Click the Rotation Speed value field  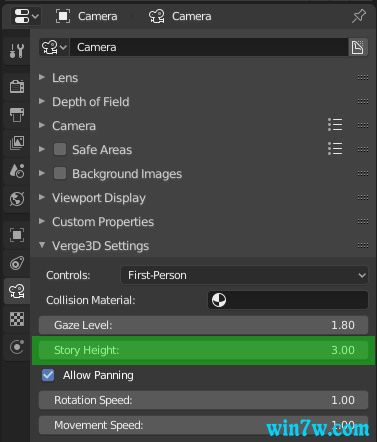203,400
